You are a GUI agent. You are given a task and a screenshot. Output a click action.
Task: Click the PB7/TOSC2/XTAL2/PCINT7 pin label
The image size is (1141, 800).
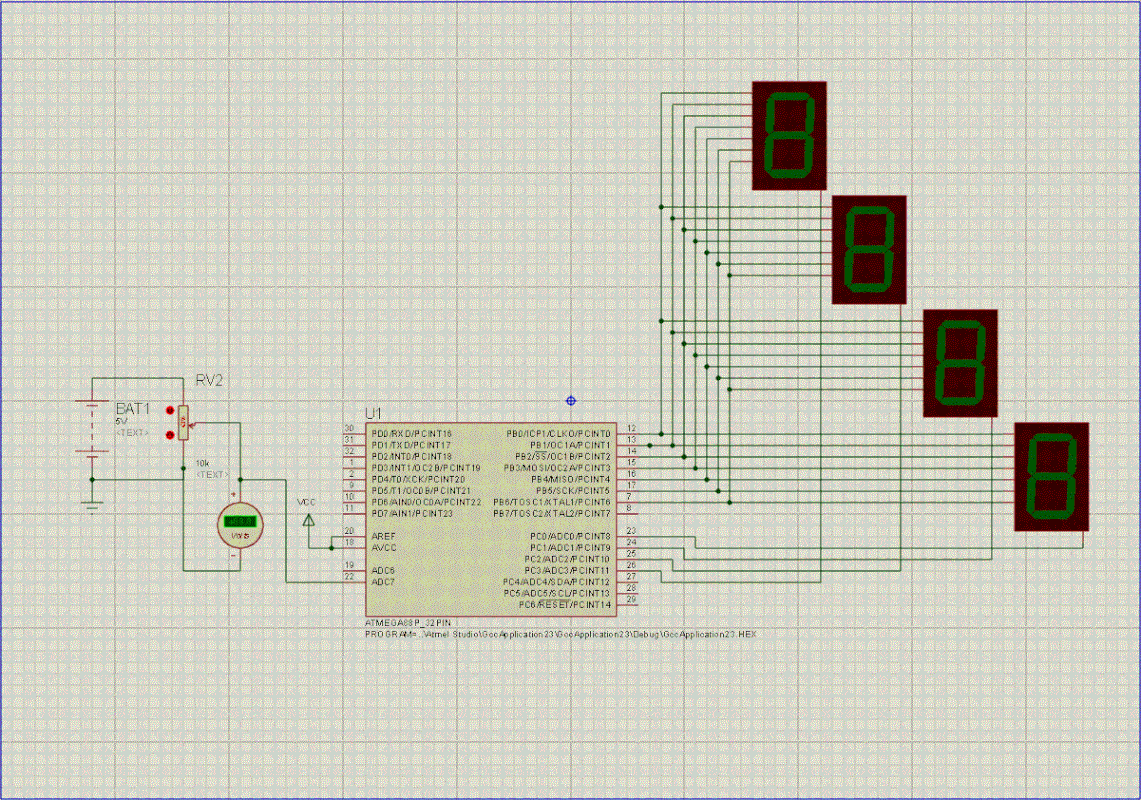tap(552, 513)
